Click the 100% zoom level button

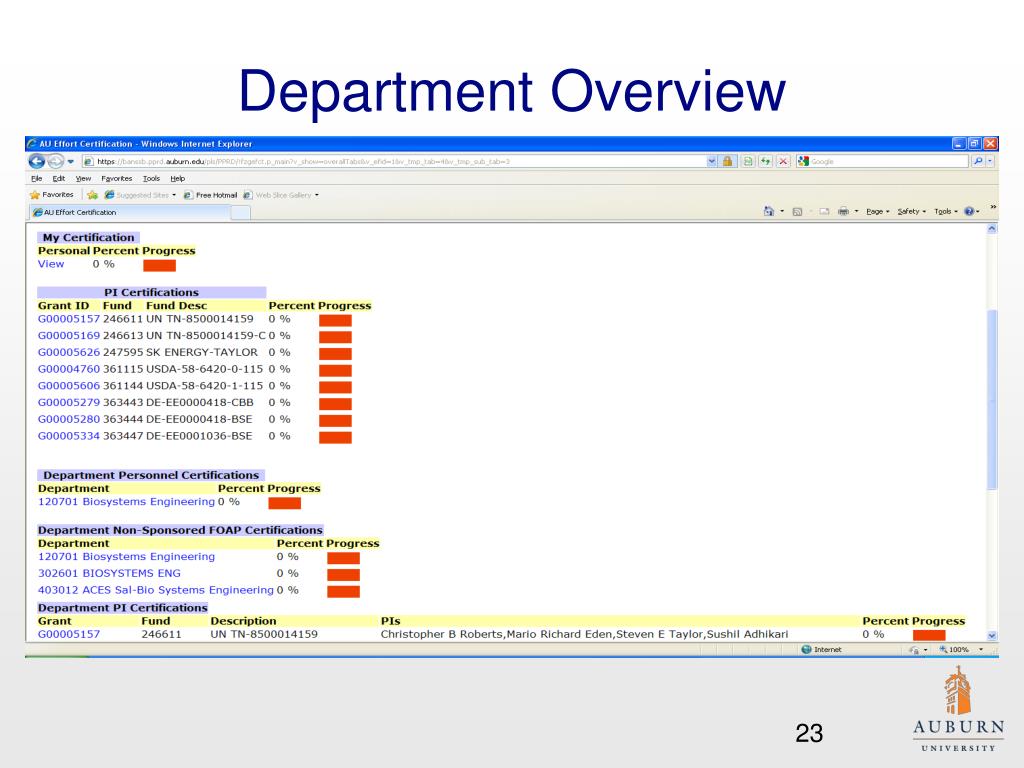954,649
